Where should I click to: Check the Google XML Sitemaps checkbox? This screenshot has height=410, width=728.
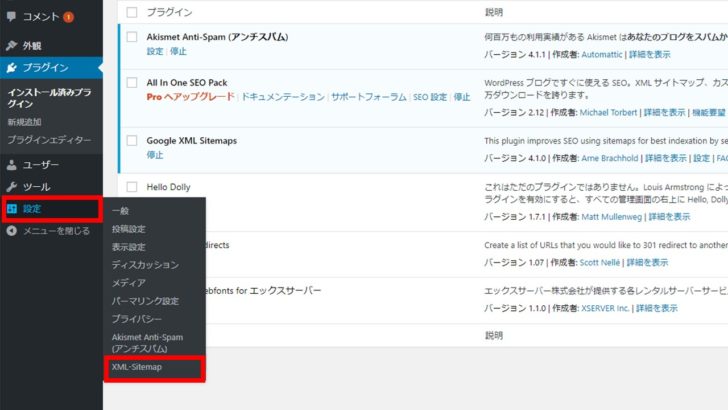click(132, 140)
